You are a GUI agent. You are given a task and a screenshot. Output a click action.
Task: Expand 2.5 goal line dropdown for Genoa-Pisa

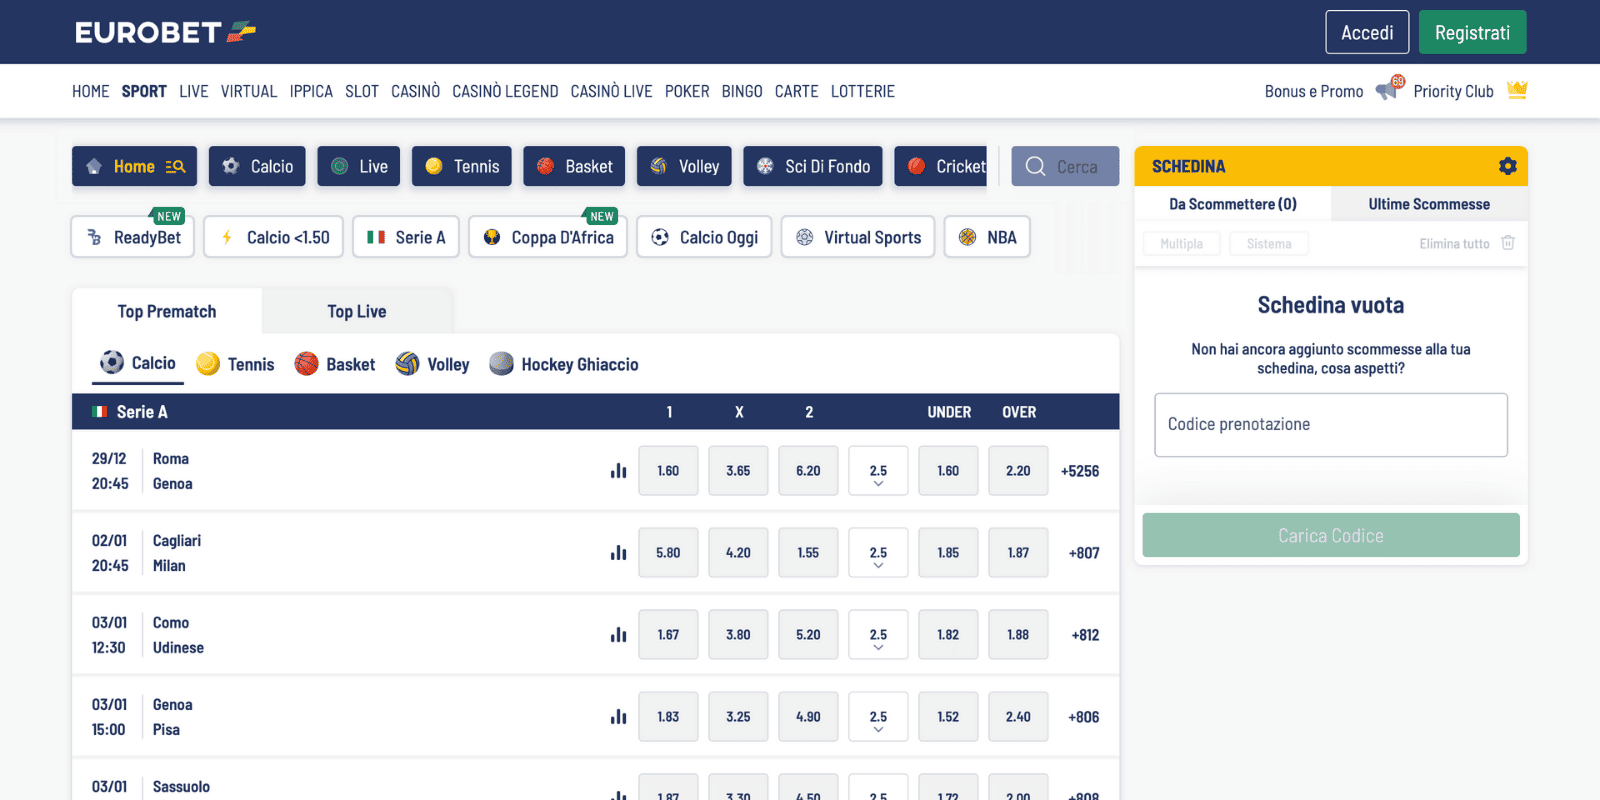point(878,717)
